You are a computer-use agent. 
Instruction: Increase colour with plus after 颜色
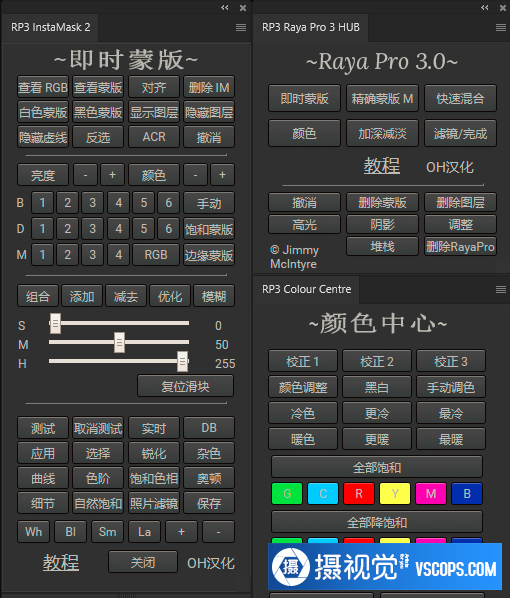(222, 175)
